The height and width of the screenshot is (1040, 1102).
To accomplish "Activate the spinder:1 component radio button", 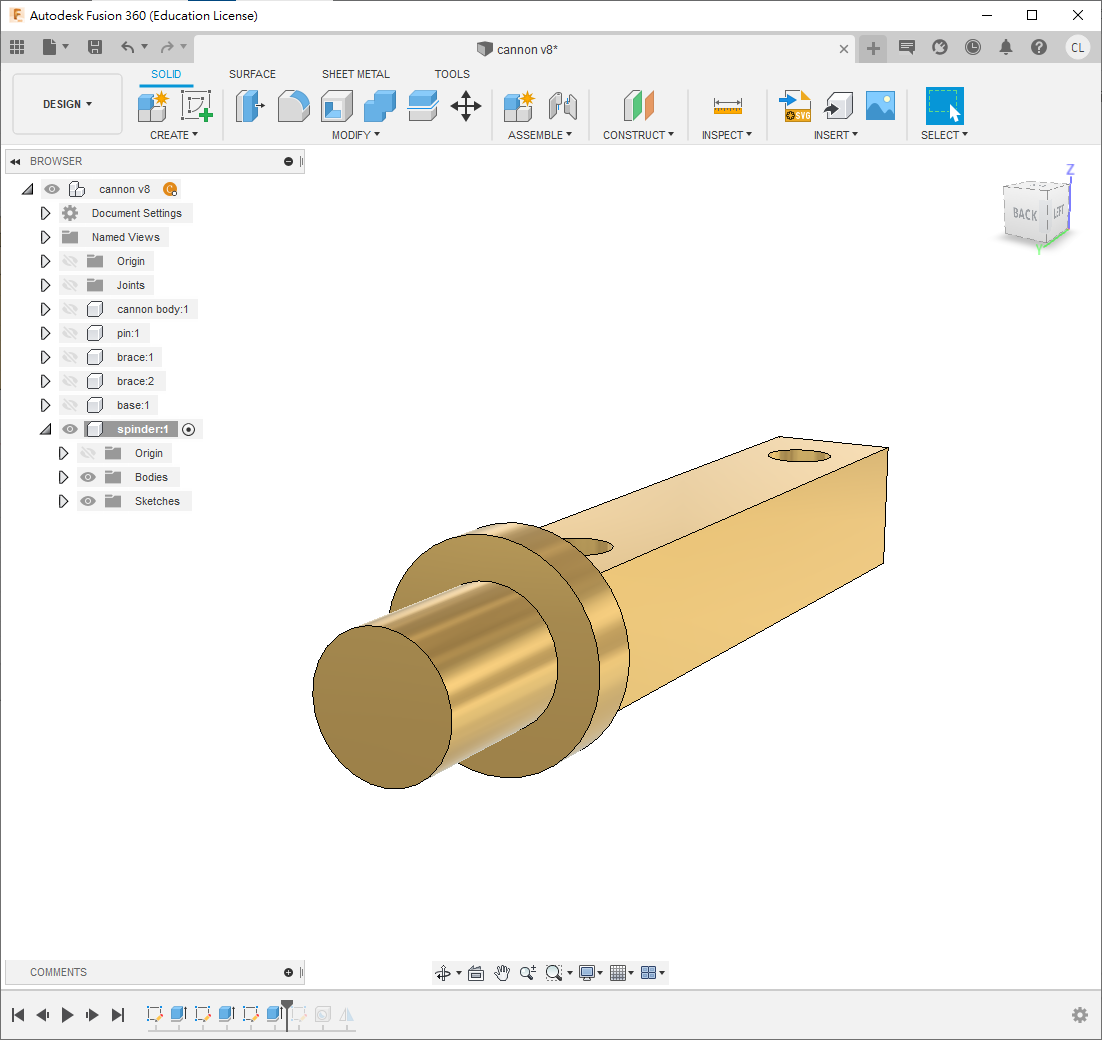I will (189, 429).
